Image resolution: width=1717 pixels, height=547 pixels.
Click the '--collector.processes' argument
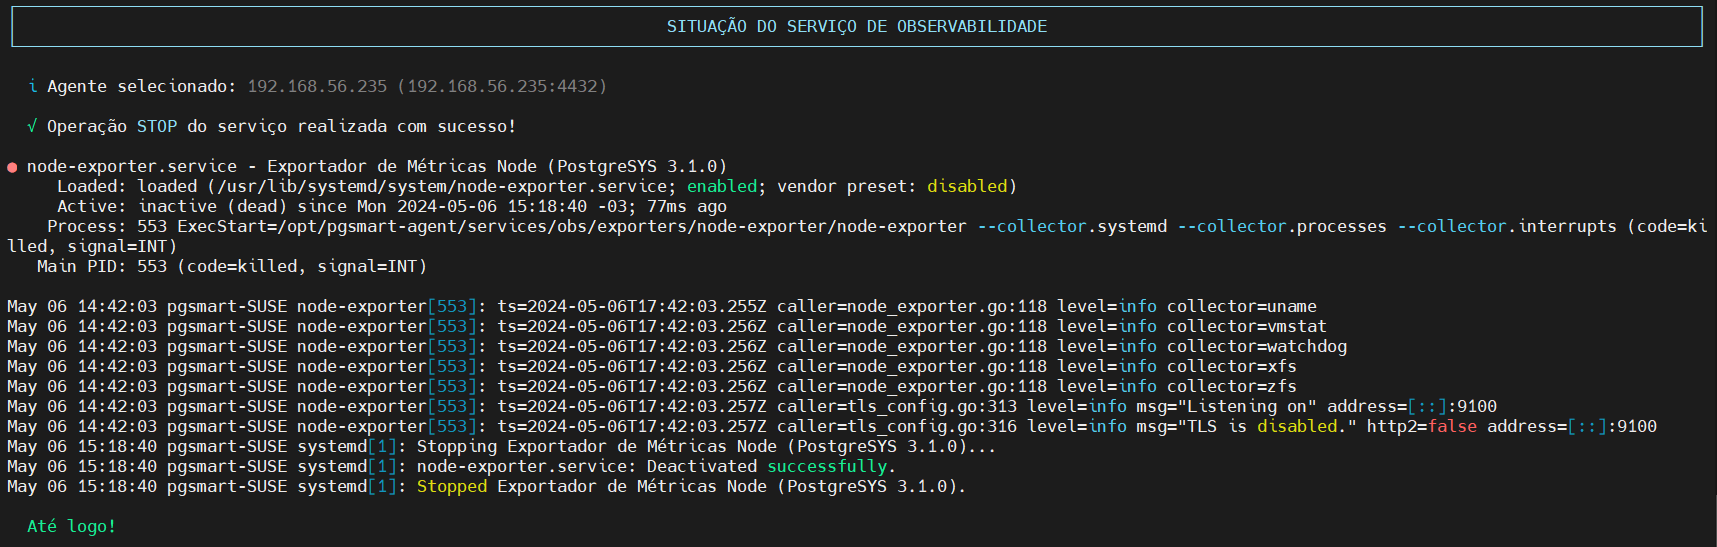[x=1282, y=227]
